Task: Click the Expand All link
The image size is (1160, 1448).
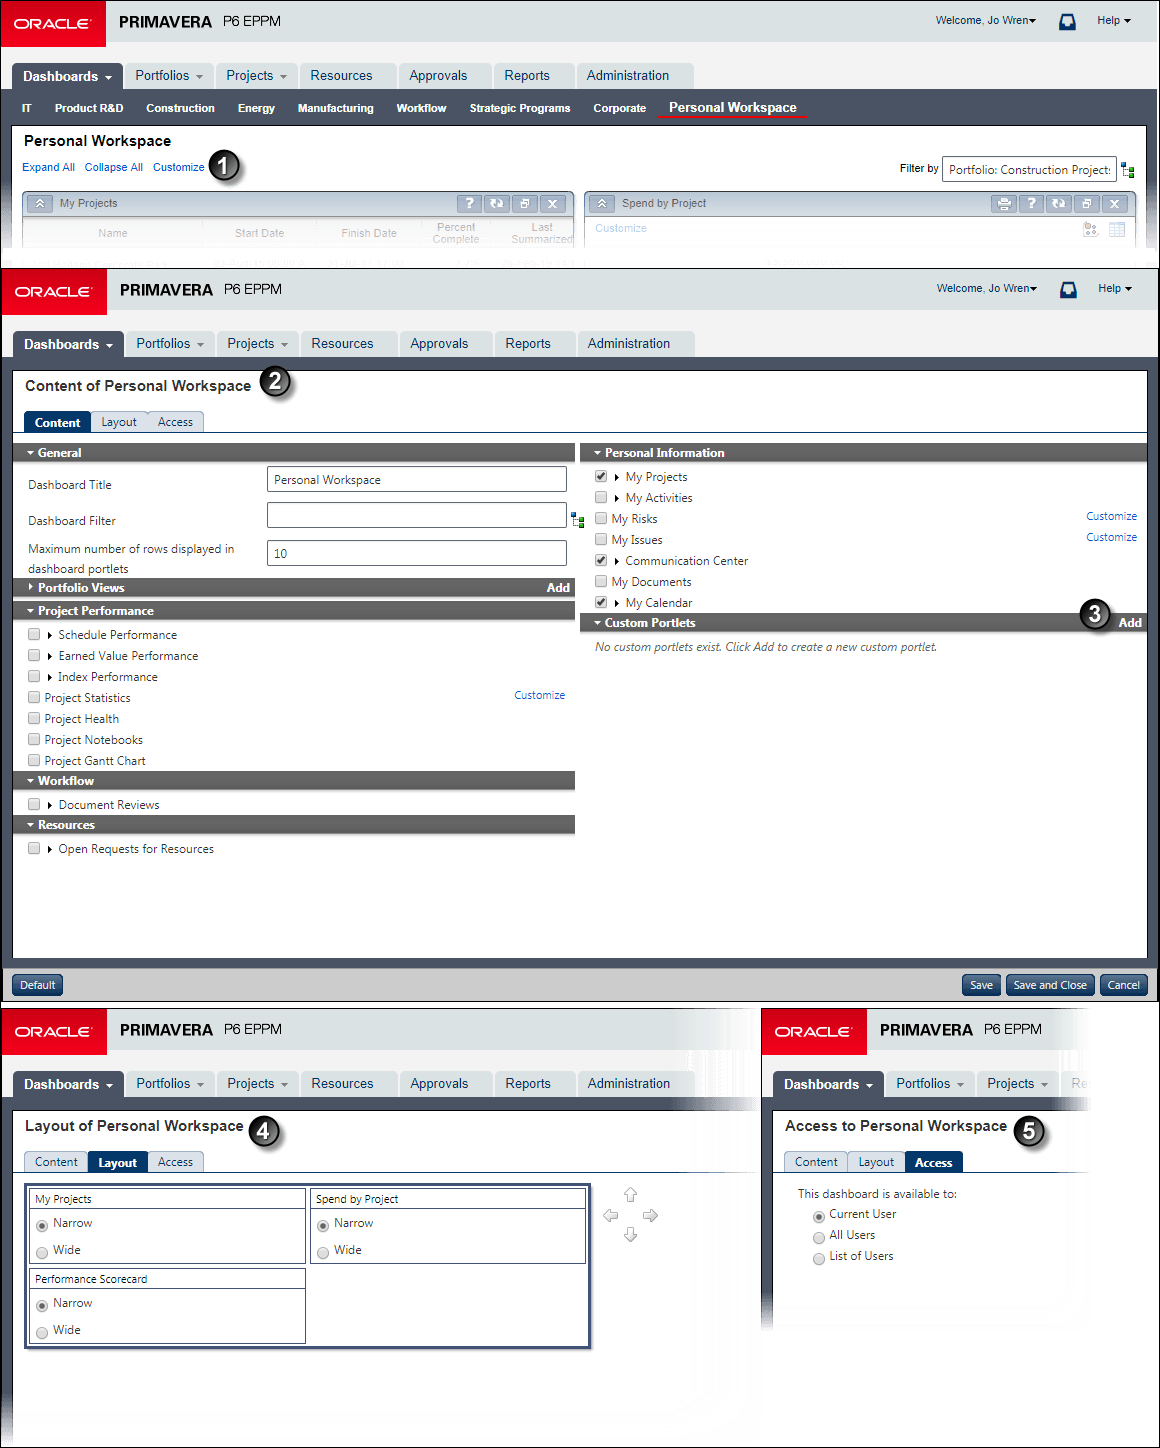Action: tap(48, 167)
